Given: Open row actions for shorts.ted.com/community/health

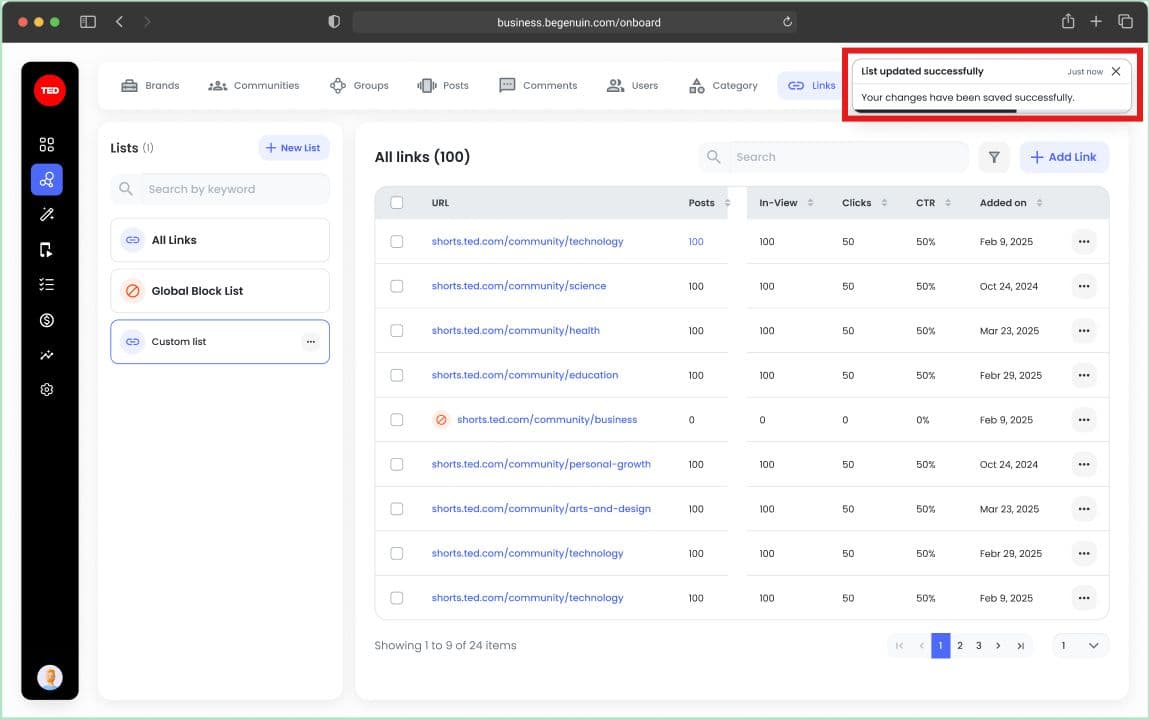Looking at the screenshot, I should click(x=1084, y=331).
